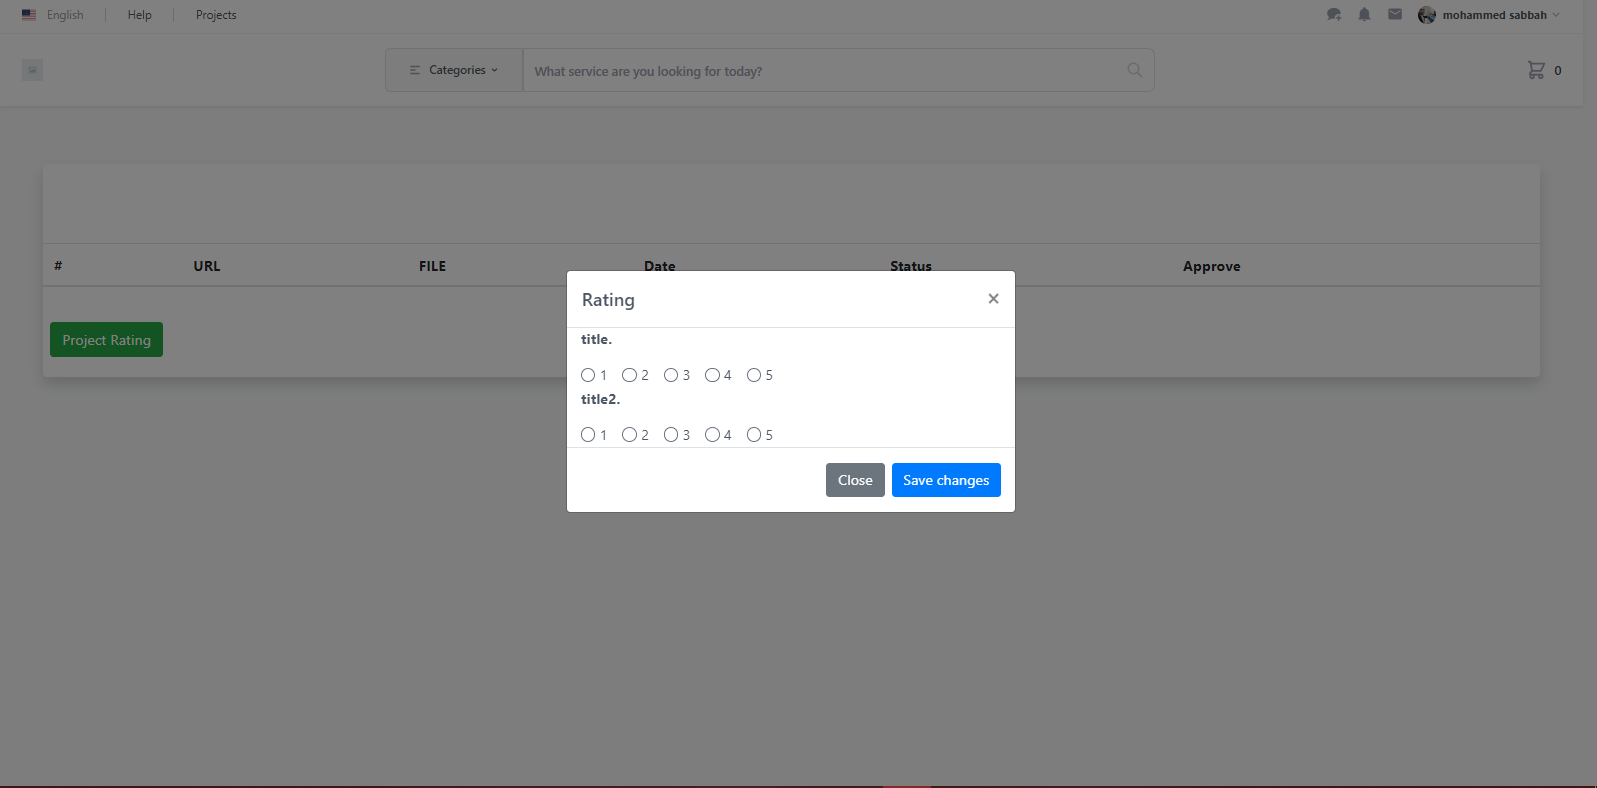1597x788 pixels.
Task: Open the English language selector
Action: point(65,15)
